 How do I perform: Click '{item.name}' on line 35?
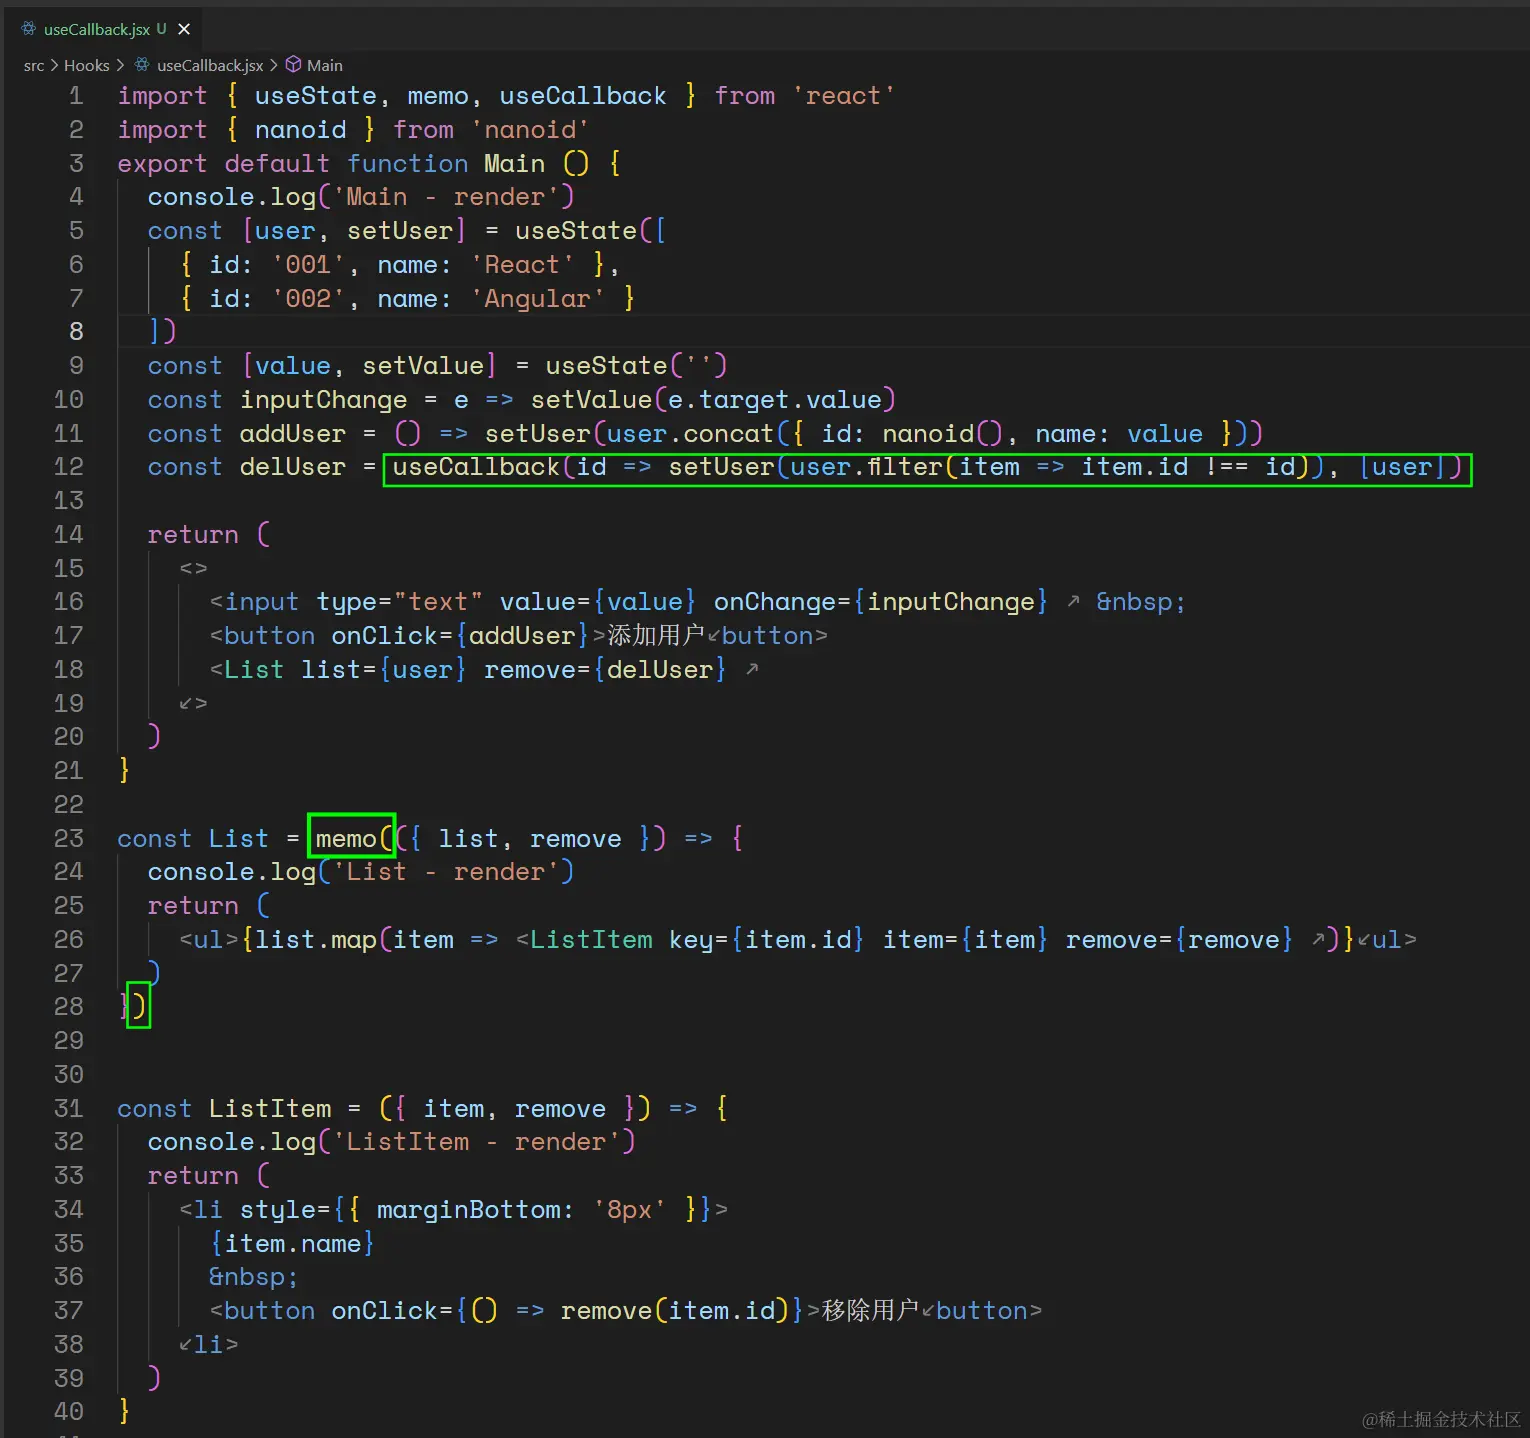292,1244
